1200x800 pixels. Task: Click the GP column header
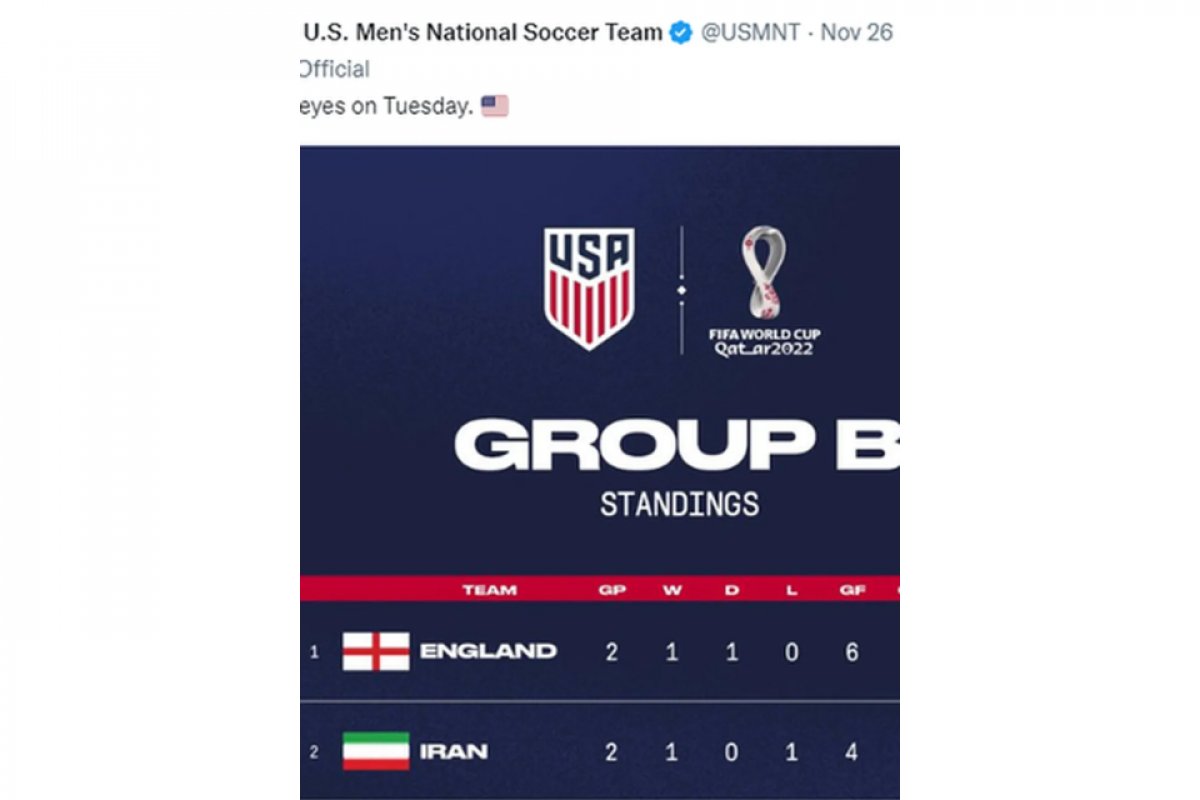pos(613,589)
